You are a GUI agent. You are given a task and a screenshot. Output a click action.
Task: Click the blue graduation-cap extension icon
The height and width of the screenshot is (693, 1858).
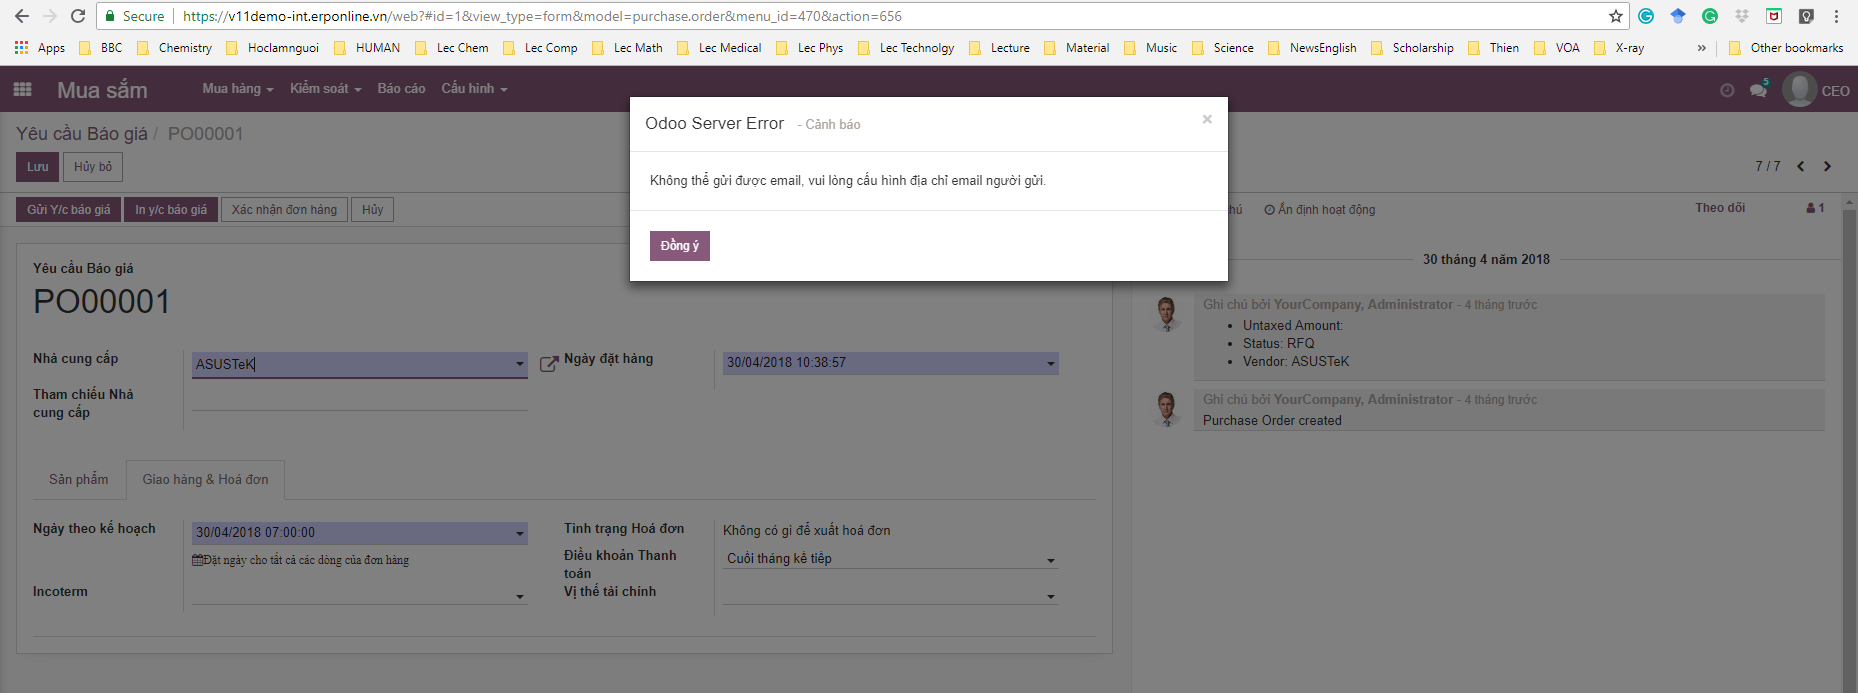click(1678, 16)
